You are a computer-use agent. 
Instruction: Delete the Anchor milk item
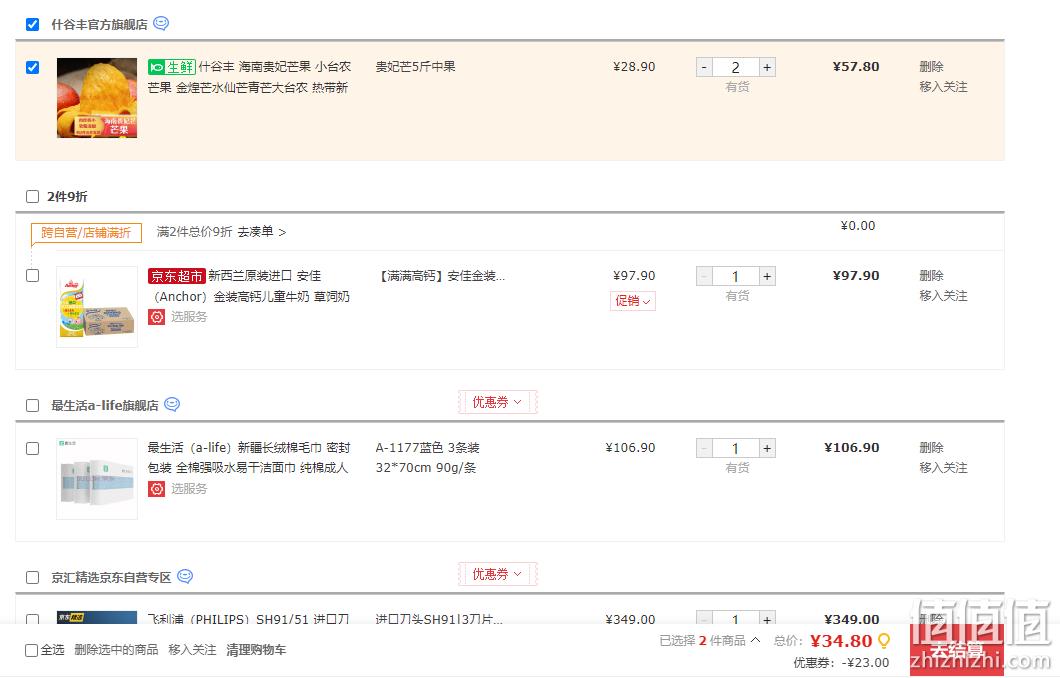point(931,275)
